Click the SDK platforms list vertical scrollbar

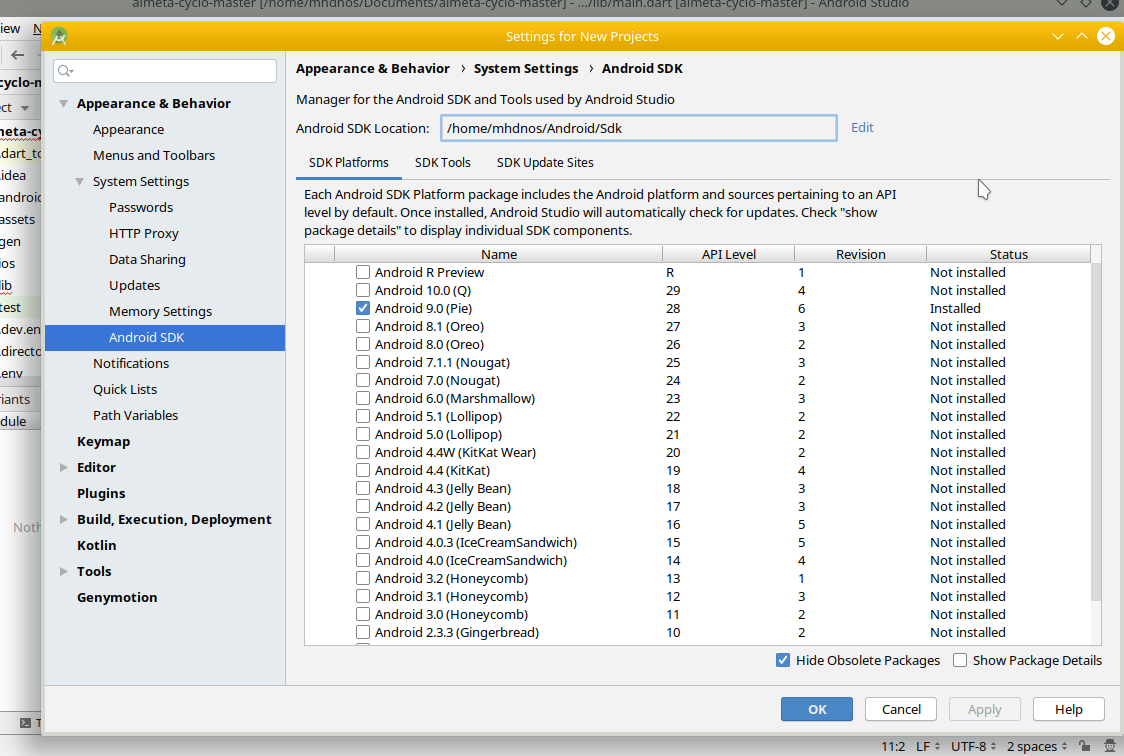tap(1095, 432)
